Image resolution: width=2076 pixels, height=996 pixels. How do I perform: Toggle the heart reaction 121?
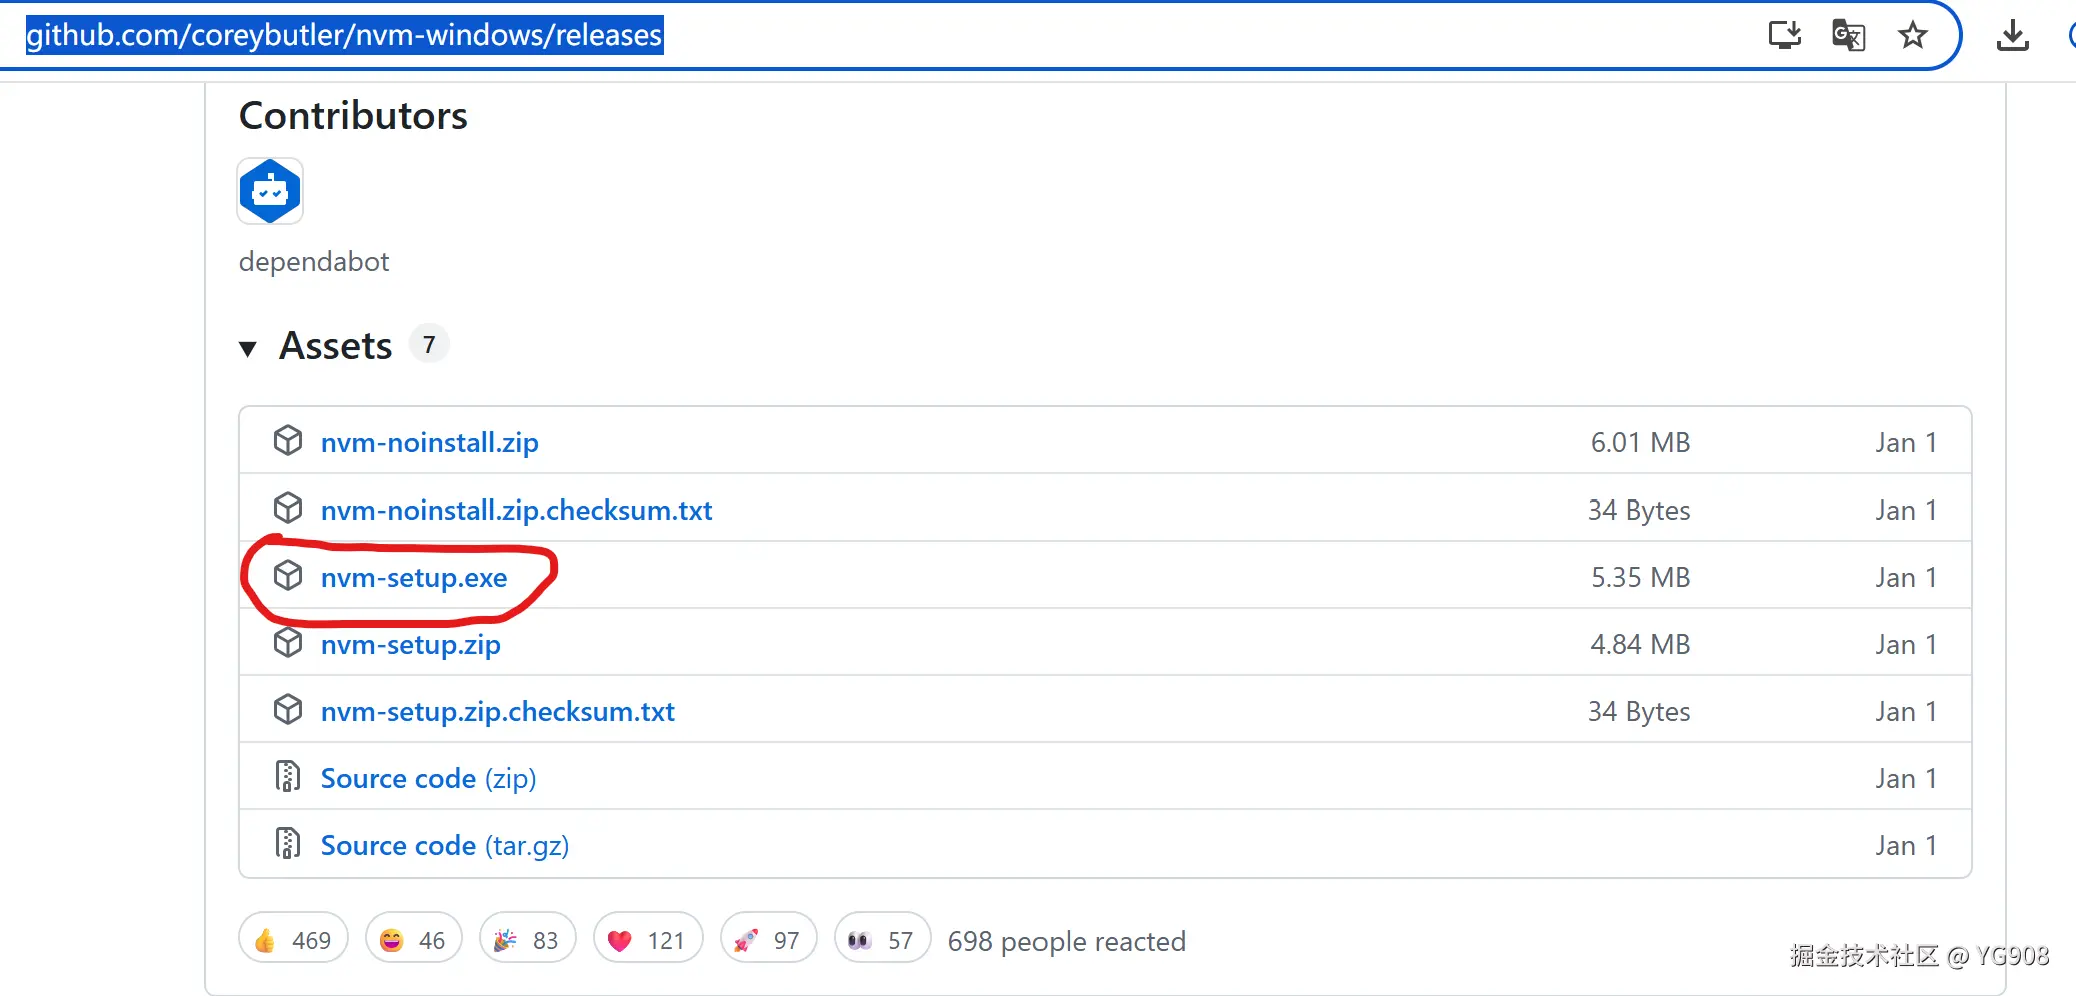[648, 939]
